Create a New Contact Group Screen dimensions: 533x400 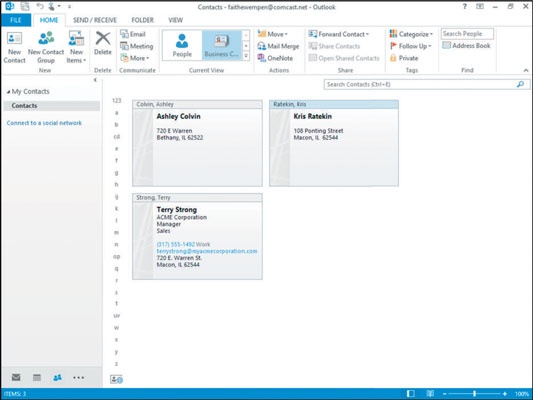pyautogui.click(x=46, y=47)
